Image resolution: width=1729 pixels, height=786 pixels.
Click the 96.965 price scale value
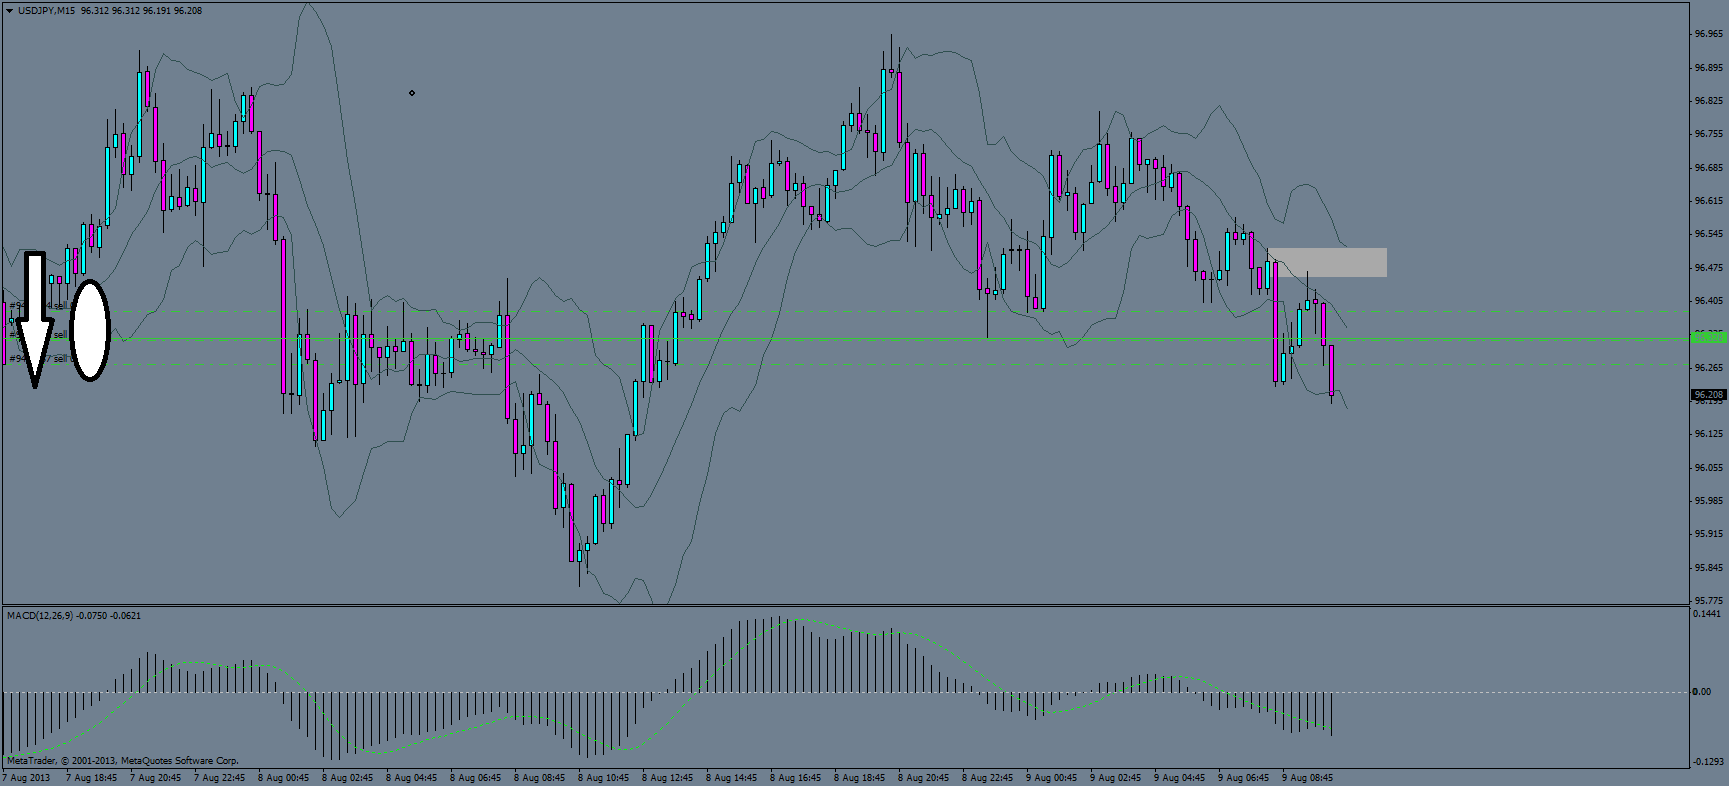tap(1708, 34)
